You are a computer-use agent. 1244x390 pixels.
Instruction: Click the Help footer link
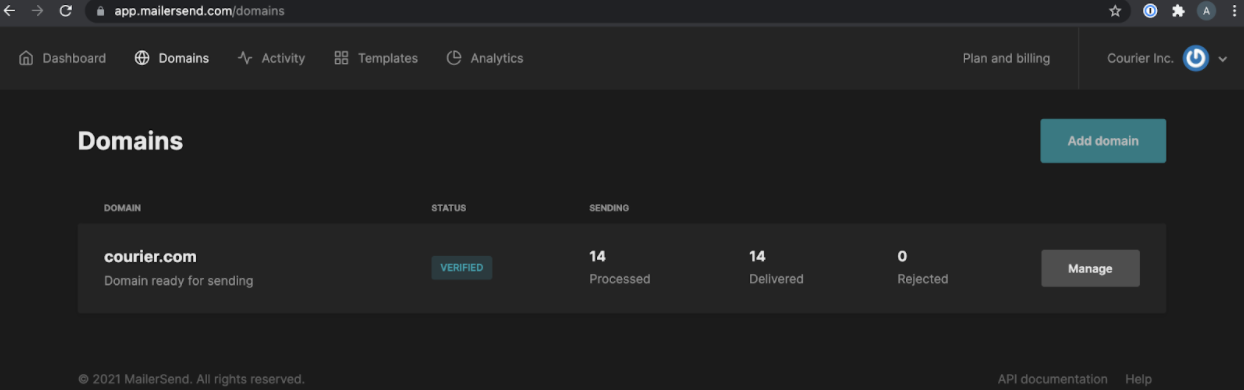(1138, 379)
